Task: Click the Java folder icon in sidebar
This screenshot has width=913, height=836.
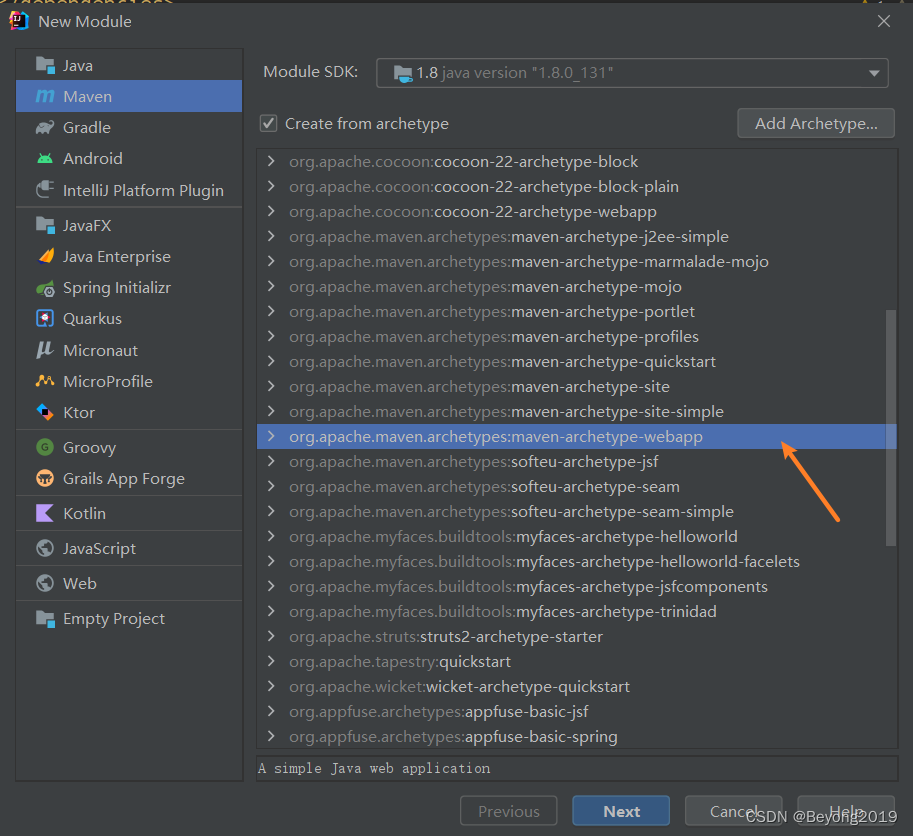Action: point(45,65)
